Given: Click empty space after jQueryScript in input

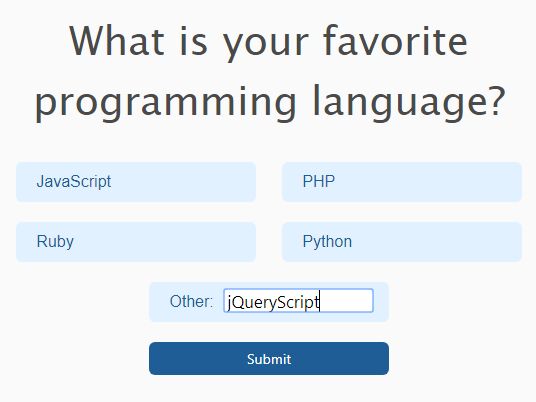Looking at the screenshot, I should coord(346,301).
